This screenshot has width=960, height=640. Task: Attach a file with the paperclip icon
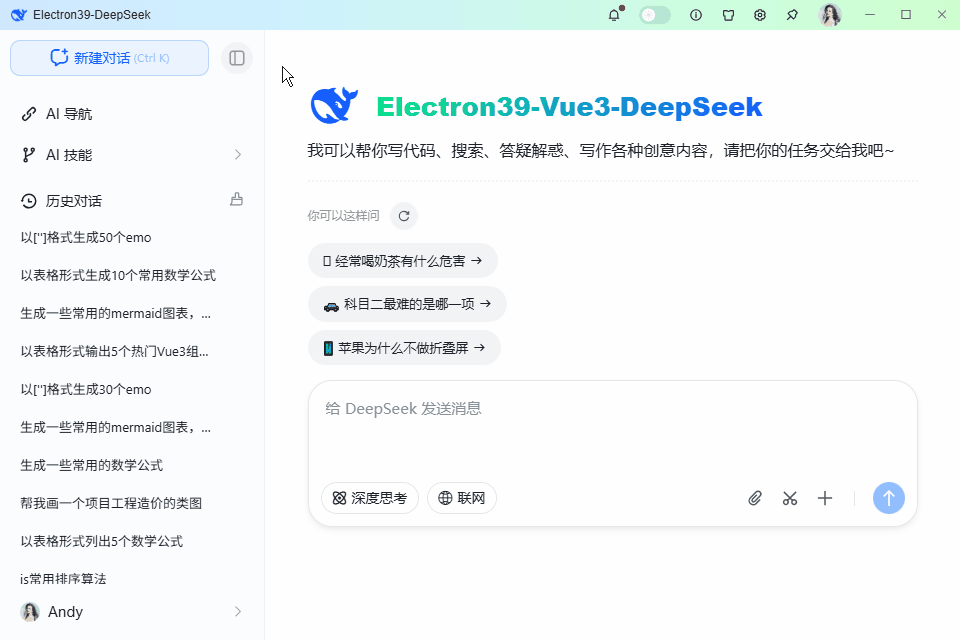click(755, 497)
